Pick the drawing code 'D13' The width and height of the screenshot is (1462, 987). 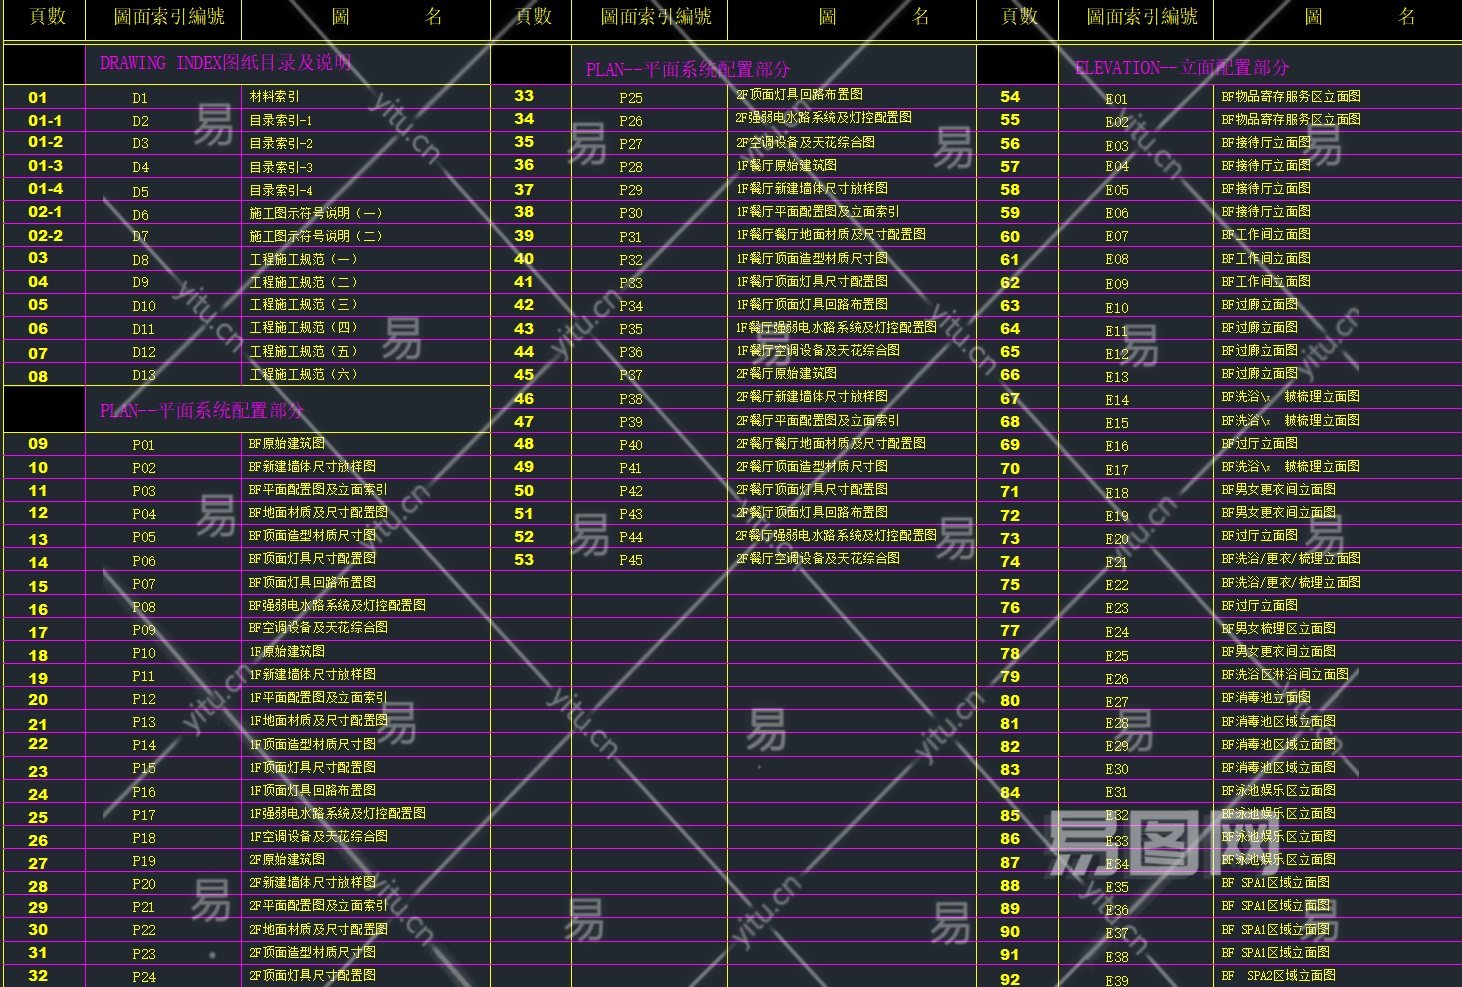coord(144,376)
